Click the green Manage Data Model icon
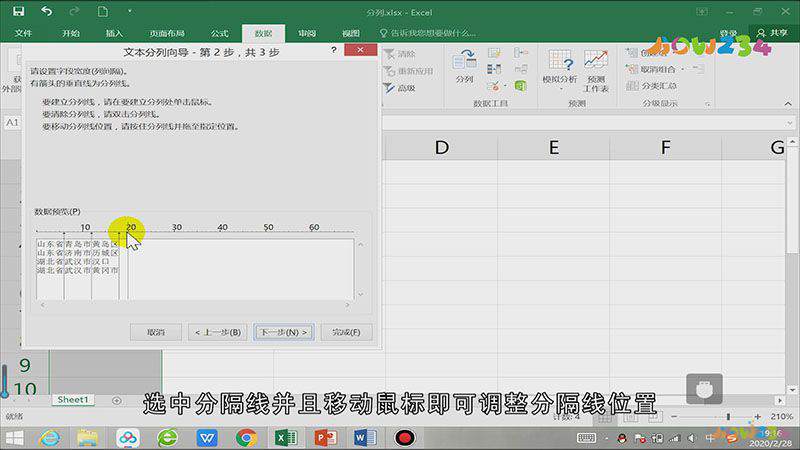The image size is (800, 450). click(x=520, y=86)
